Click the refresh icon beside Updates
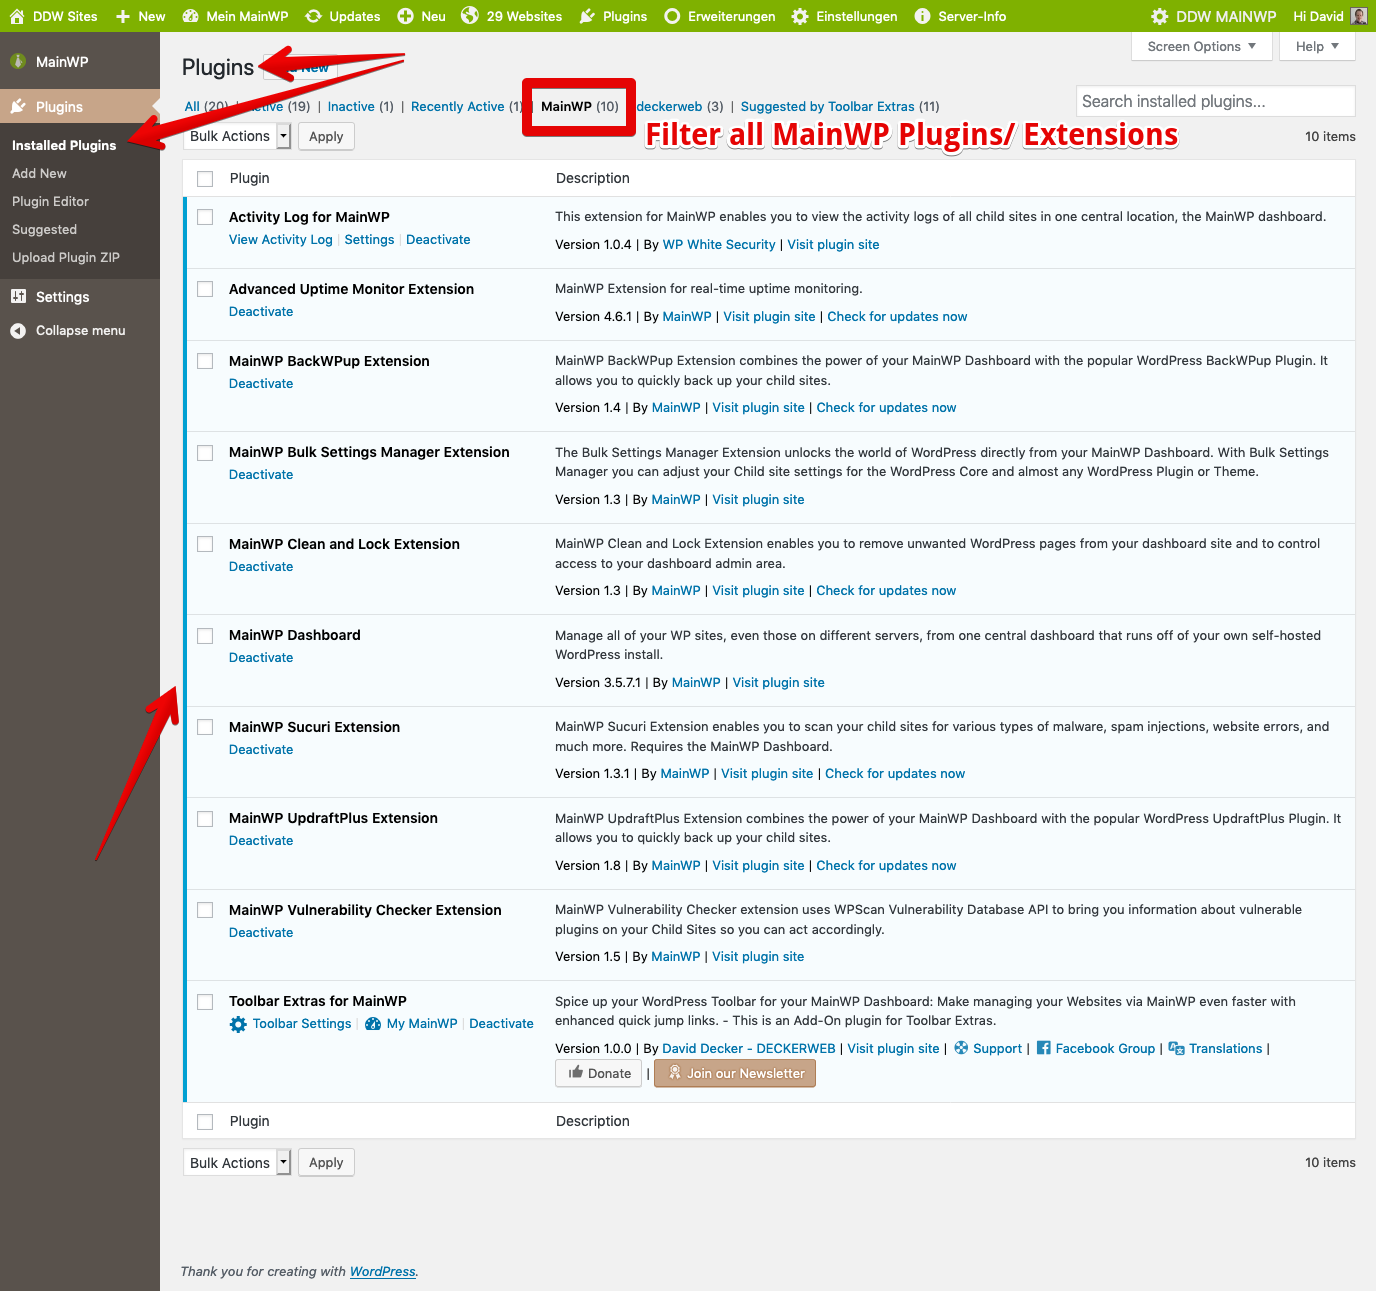The width and height of the screenshot is (1376, 1291). coord(313,16)
